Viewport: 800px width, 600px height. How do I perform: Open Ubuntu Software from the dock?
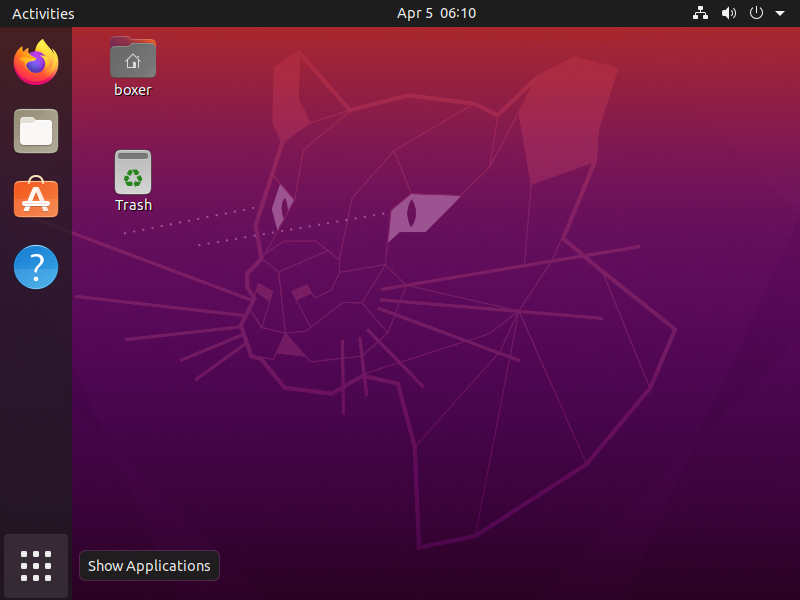point(36,197)
